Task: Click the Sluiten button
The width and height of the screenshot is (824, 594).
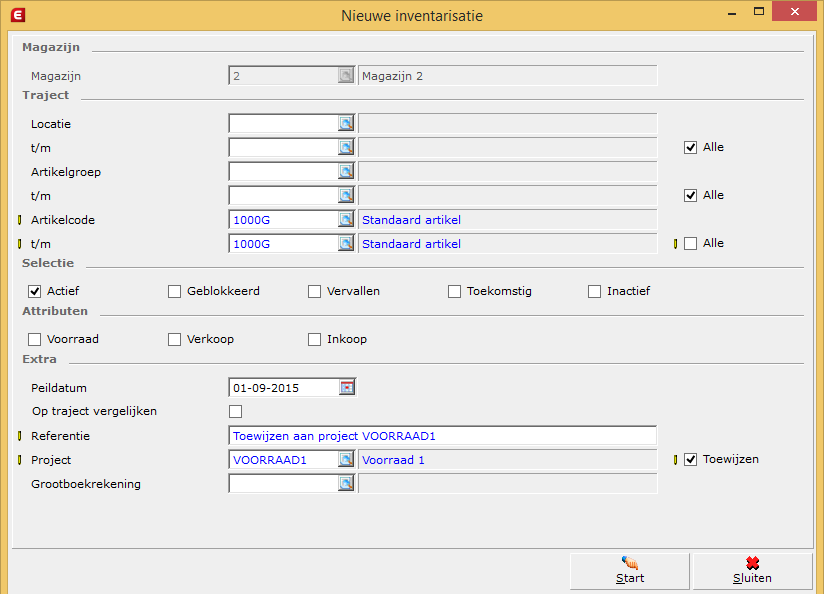Action: click(753, 571)
